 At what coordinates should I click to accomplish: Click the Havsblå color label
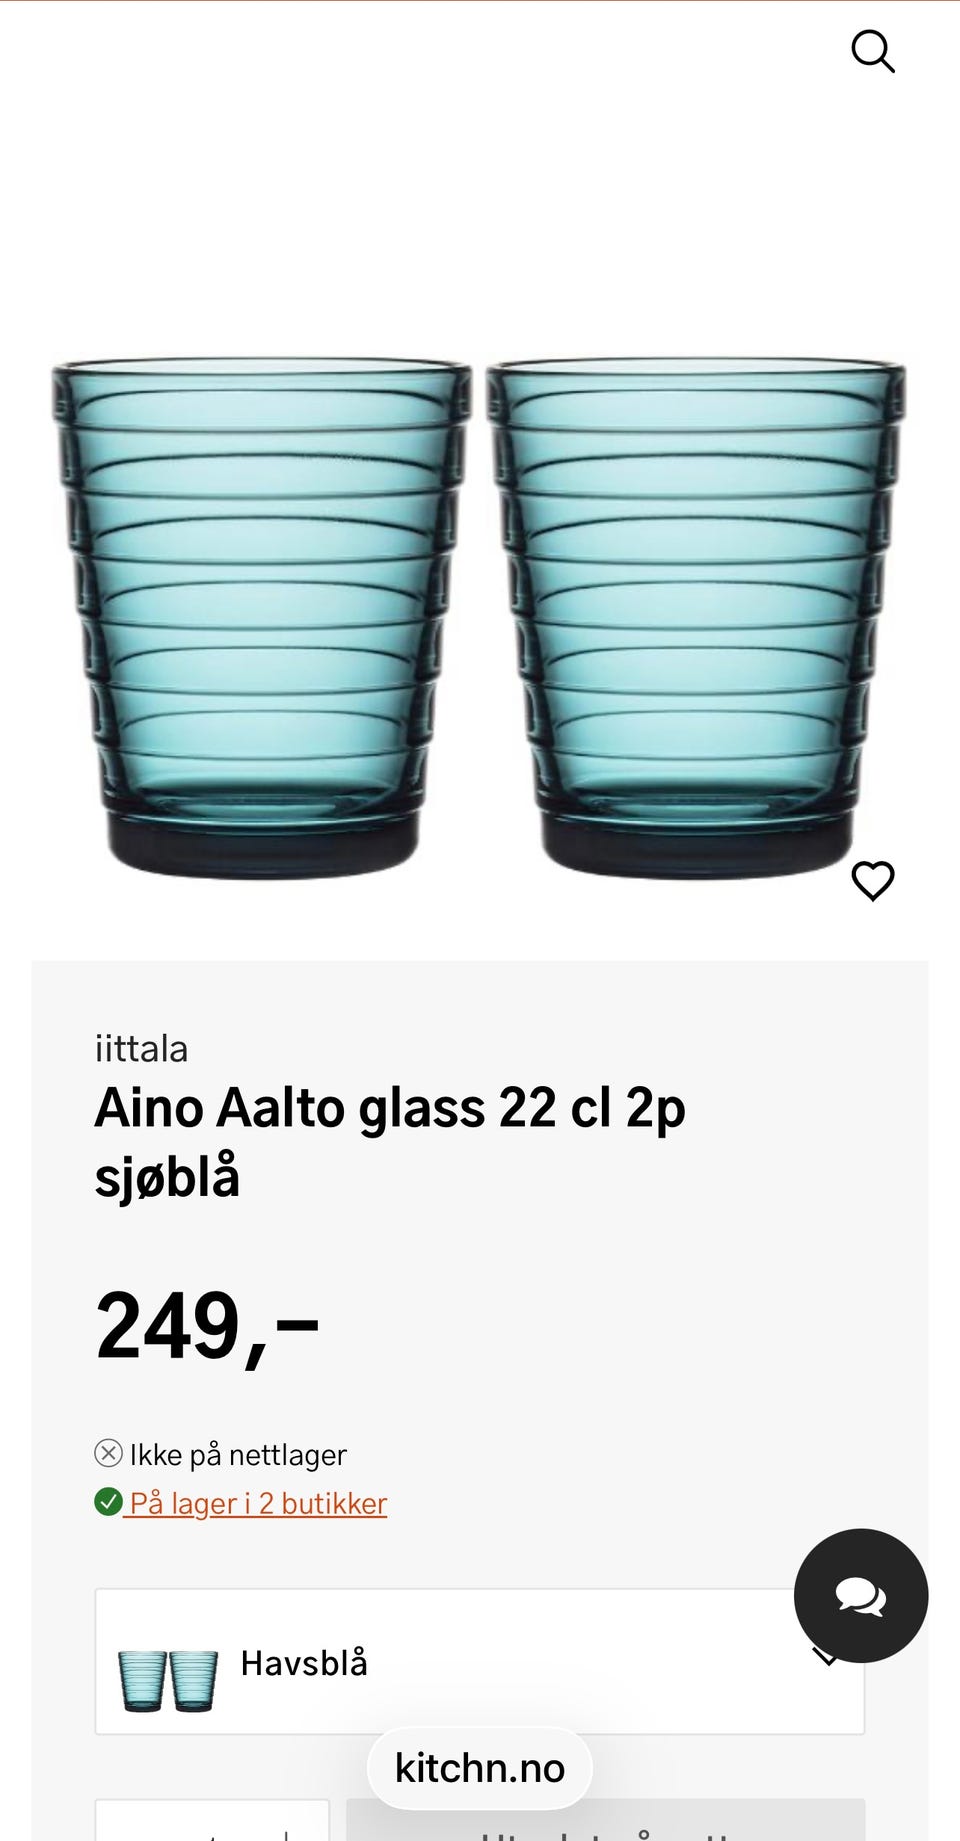[x=304, y=1663]
